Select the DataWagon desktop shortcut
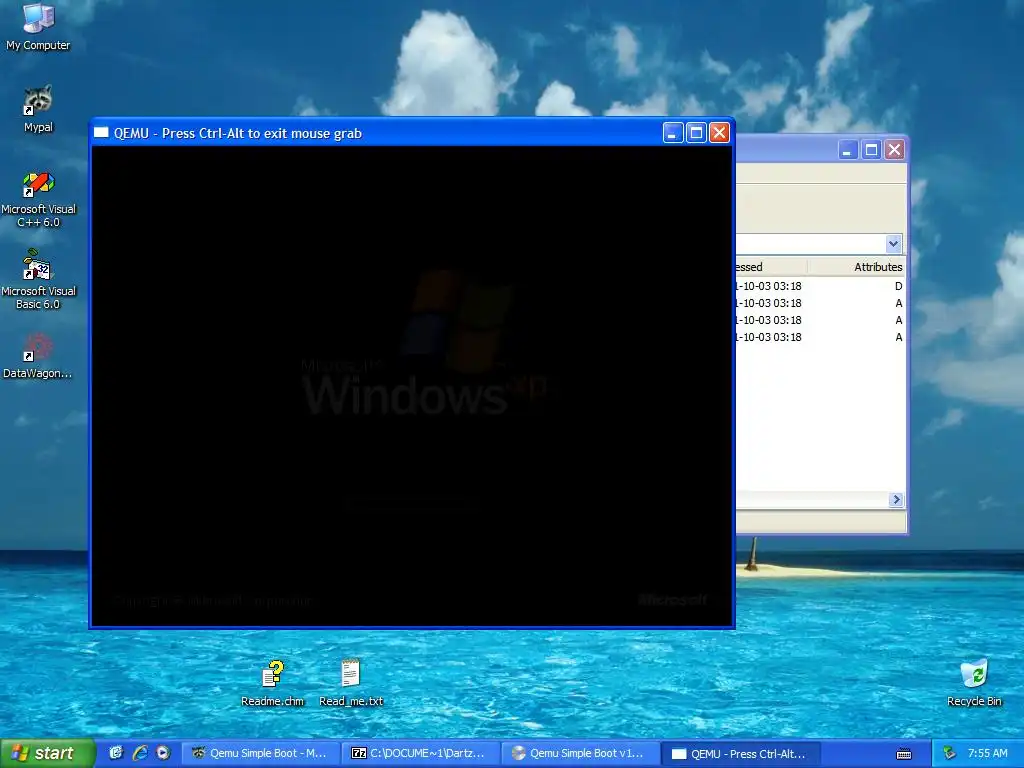The image size is (1024, 768). (38, 357)
